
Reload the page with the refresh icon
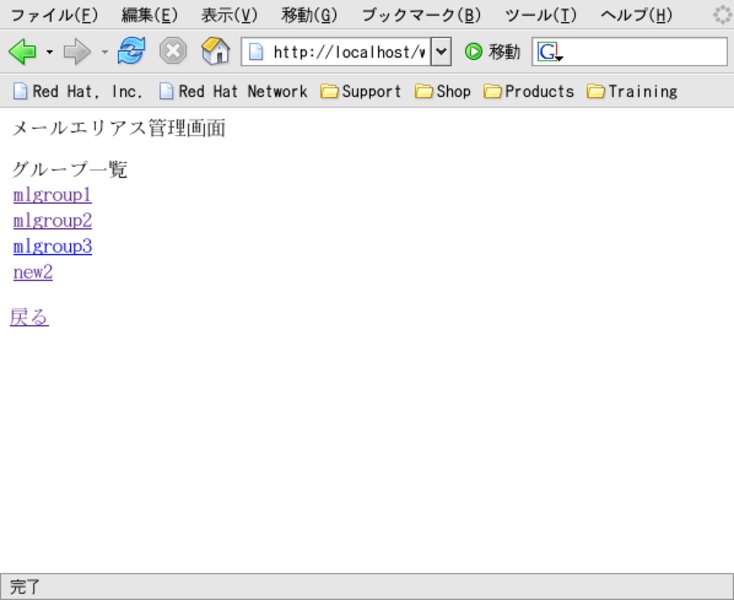tap(132, 51)
